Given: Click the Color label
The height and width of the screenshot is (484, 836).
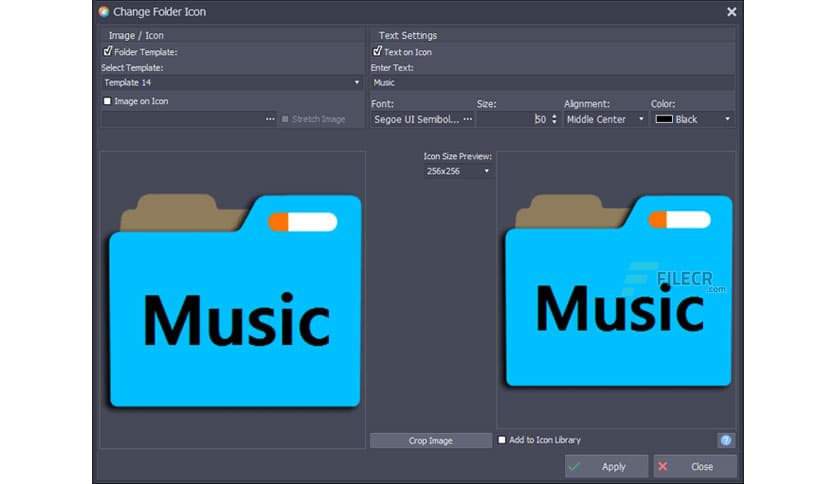Looking at the screenshot, I should [x=663, y=104].
